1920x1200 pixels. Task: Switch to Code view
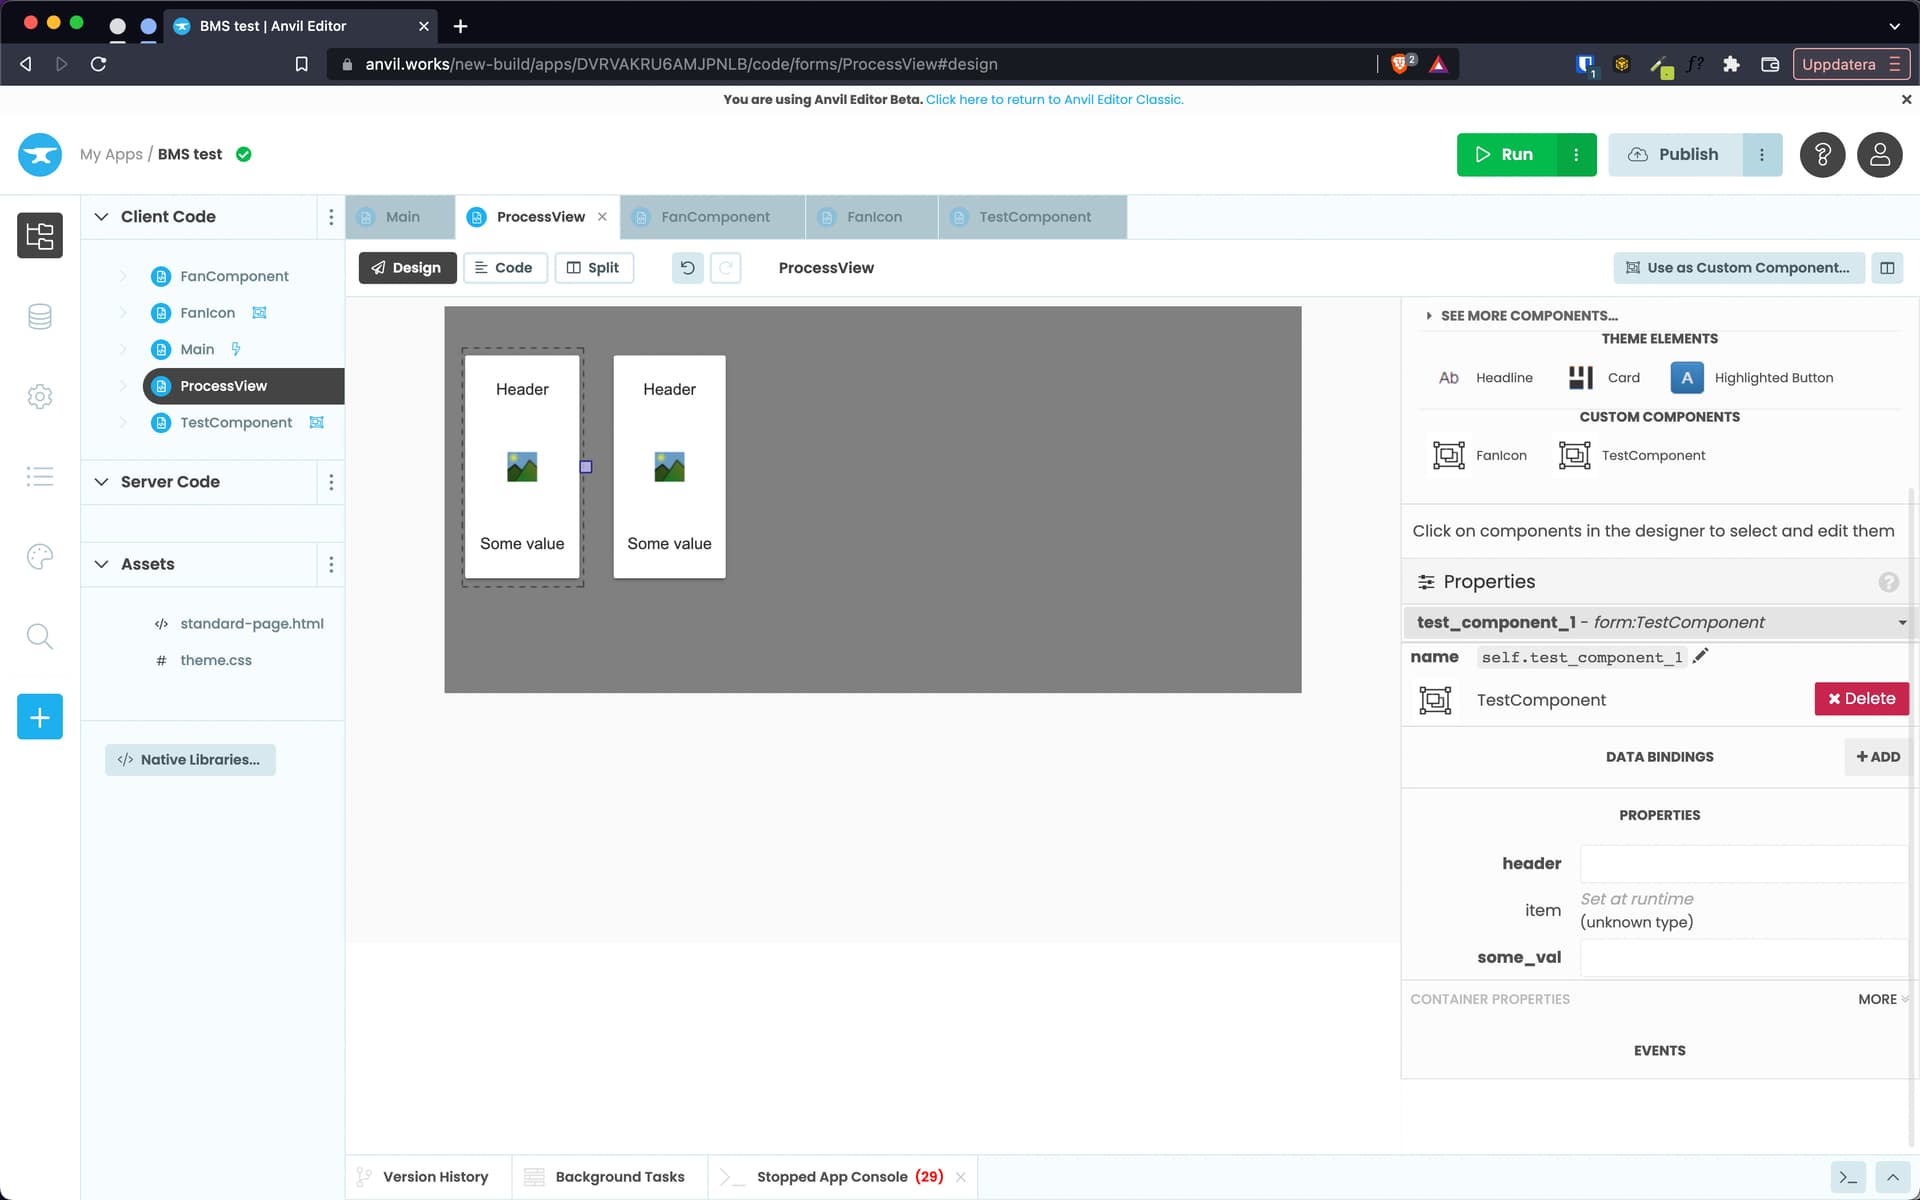[505, 267]
